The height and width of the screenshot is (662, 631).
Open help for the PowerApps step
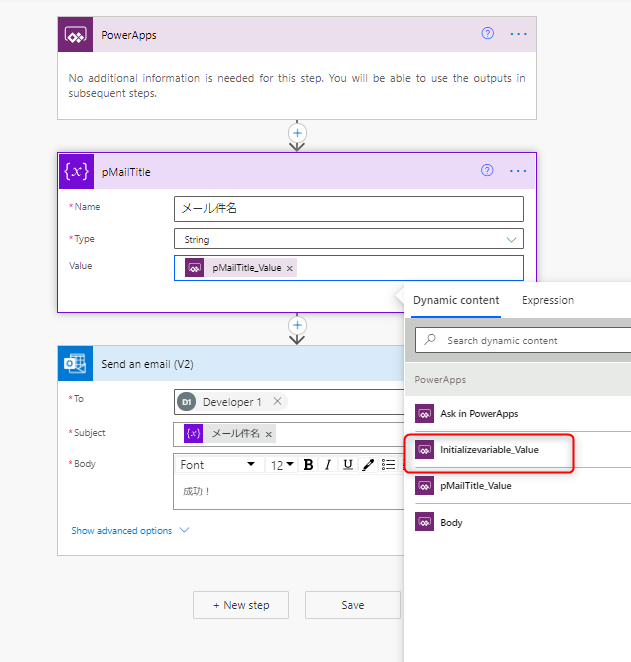click(x=487, y=33)
